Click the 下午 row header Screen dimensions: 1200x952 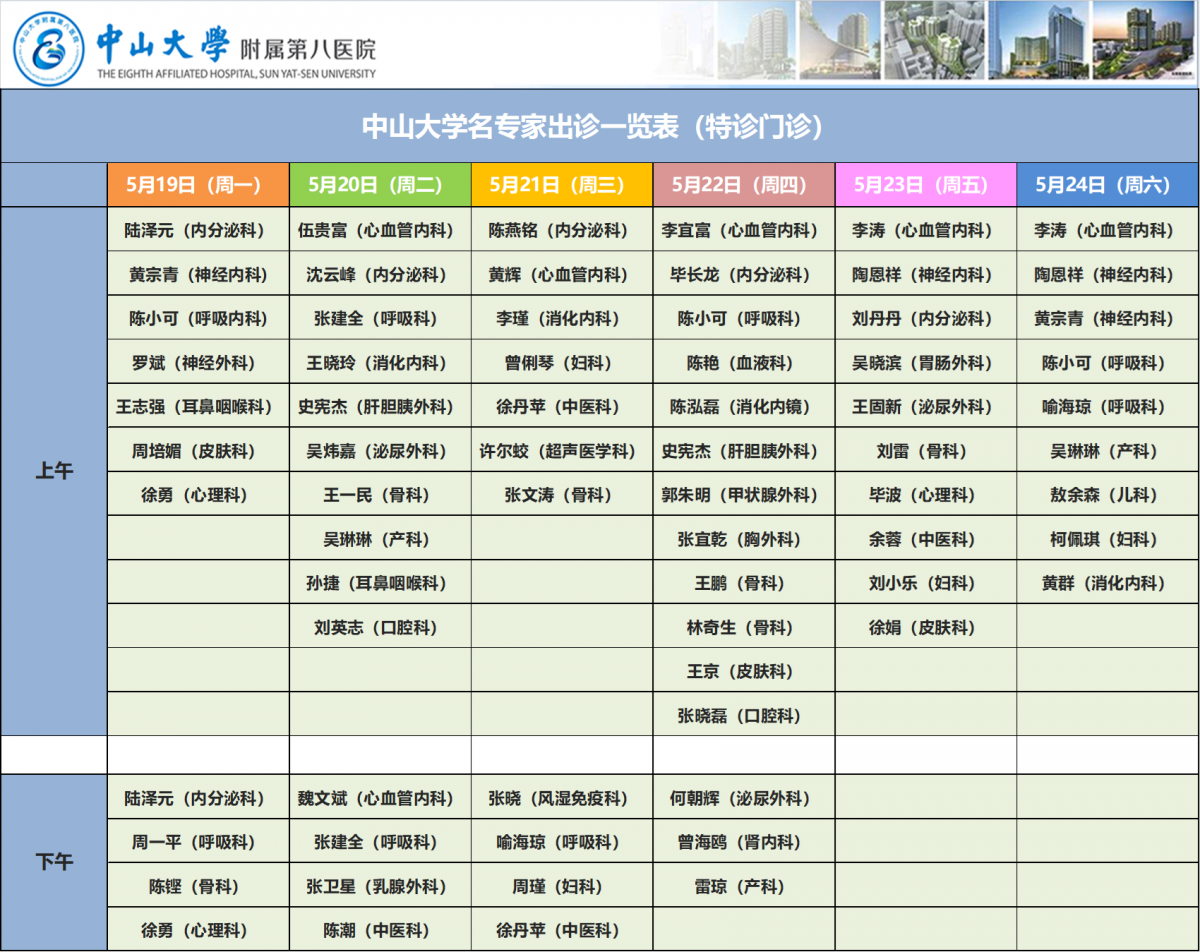(x=54, y=862)
